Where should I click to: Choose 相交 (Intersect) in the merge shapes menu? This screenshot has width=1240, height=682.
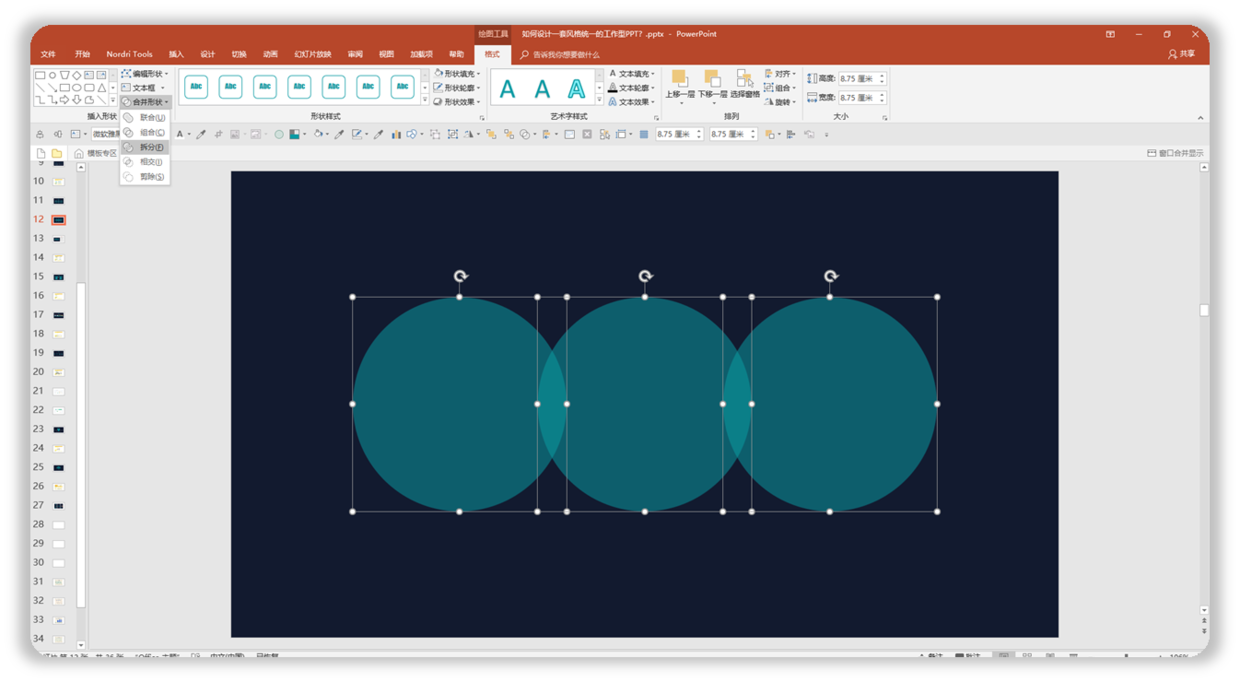[x=145, y=162]
